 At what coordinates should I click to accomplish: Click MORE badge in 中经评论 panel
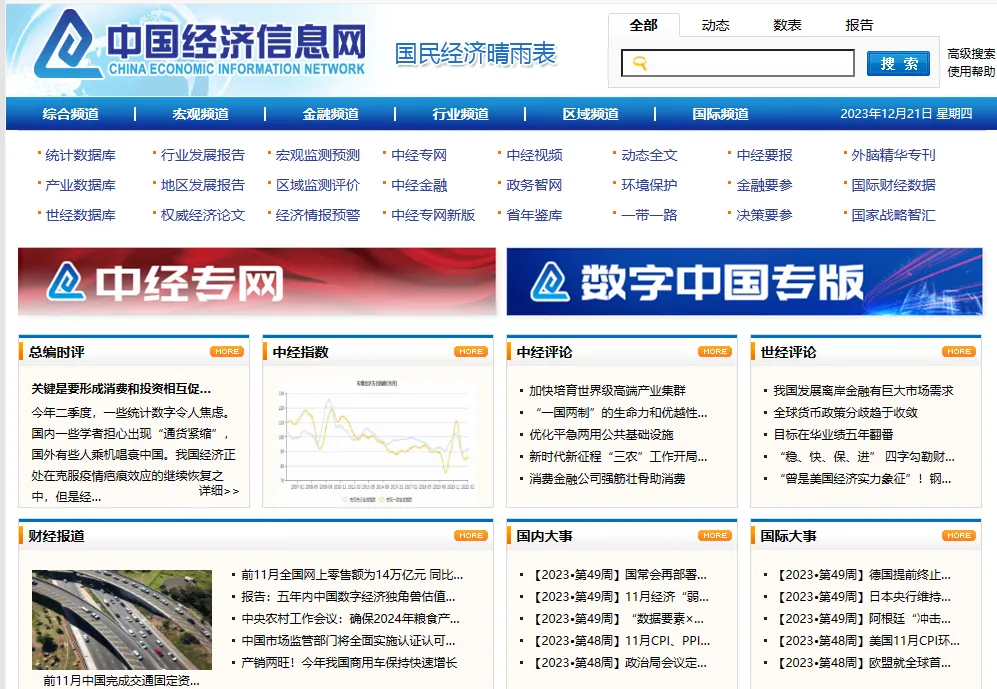715,351
